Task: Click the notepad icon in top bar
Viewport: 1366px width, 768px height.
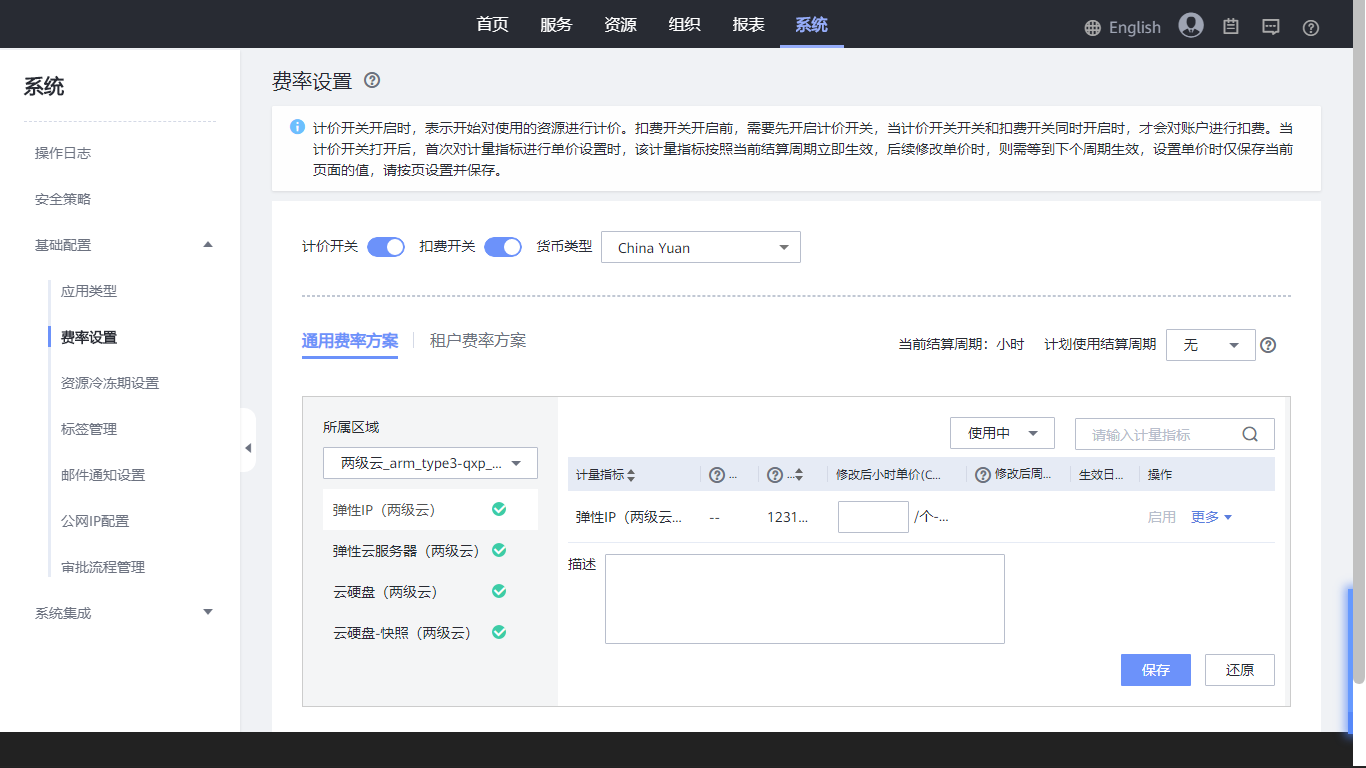Action: coord(1231,27)
